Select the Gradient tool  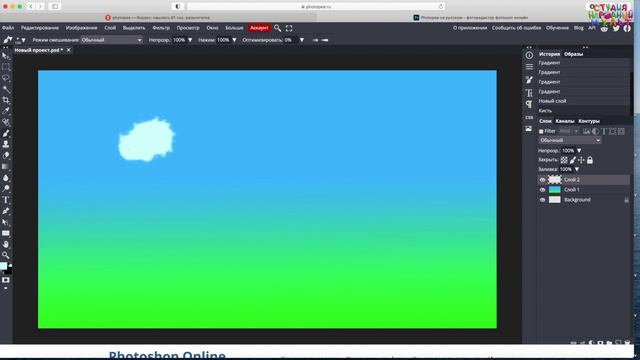tap(6, 167)
